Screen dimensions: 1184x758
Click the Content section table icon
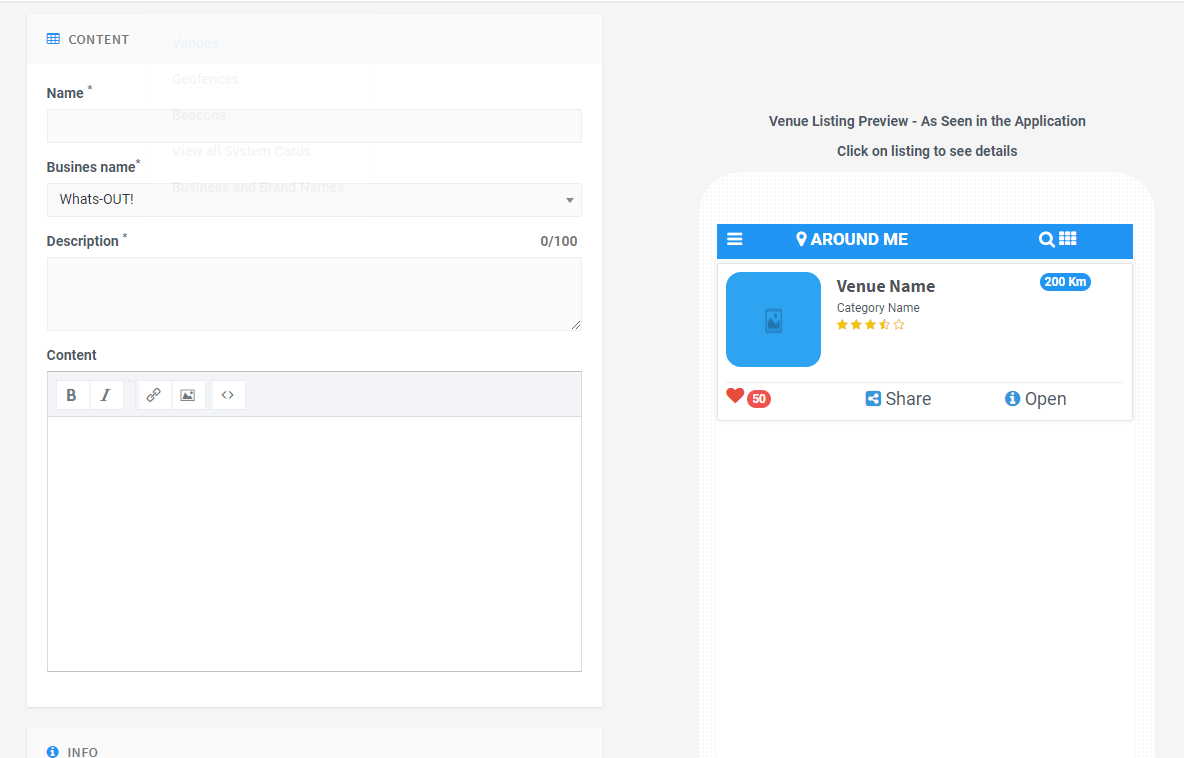(x=53, y=39)
